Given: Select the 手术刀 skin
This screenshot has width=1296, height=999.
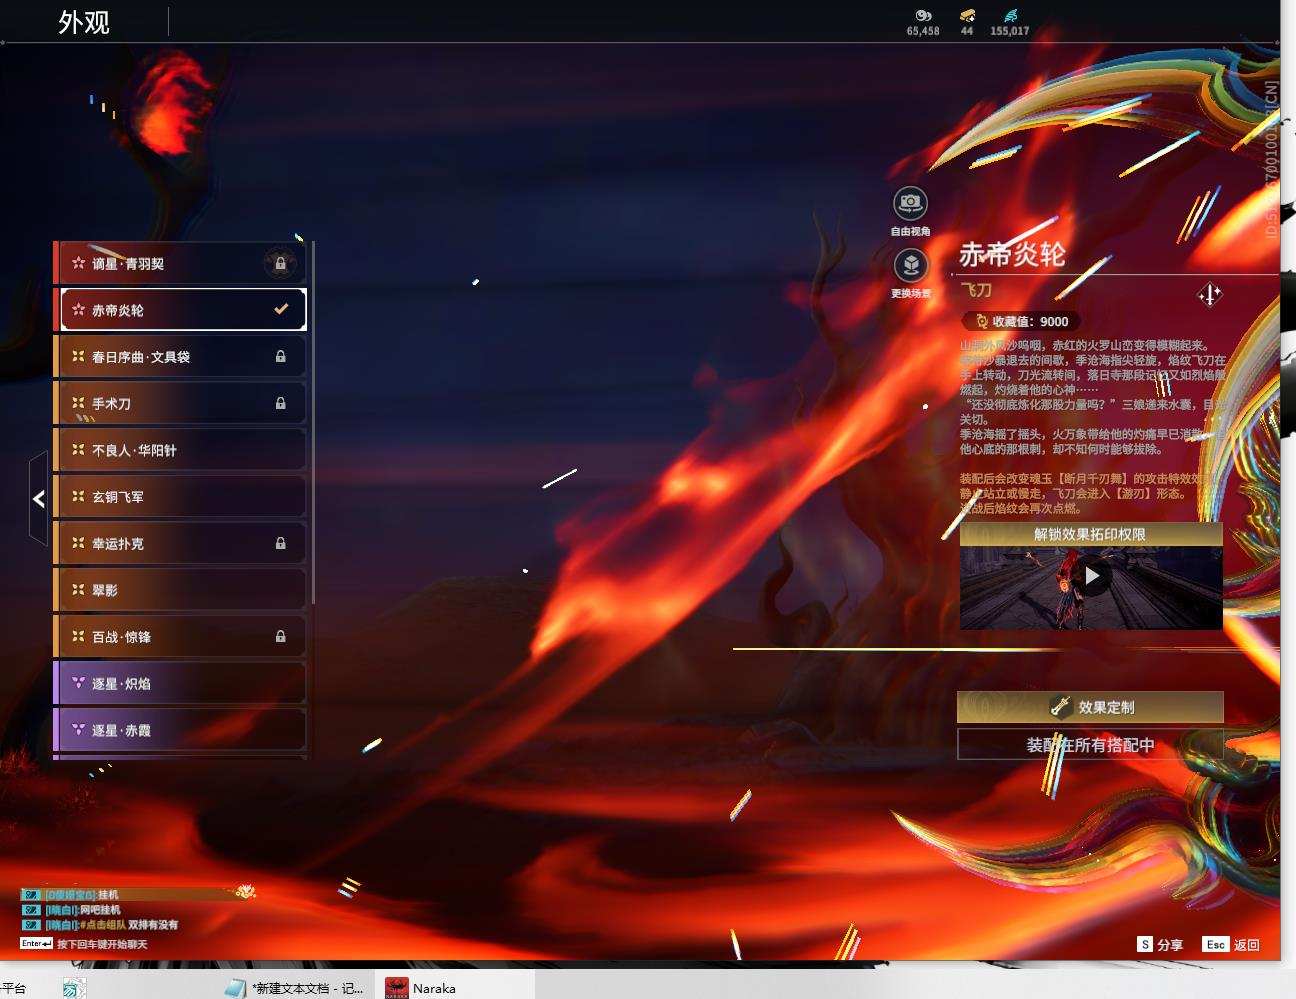Looking at the screenshot, I should coord(180,403).
